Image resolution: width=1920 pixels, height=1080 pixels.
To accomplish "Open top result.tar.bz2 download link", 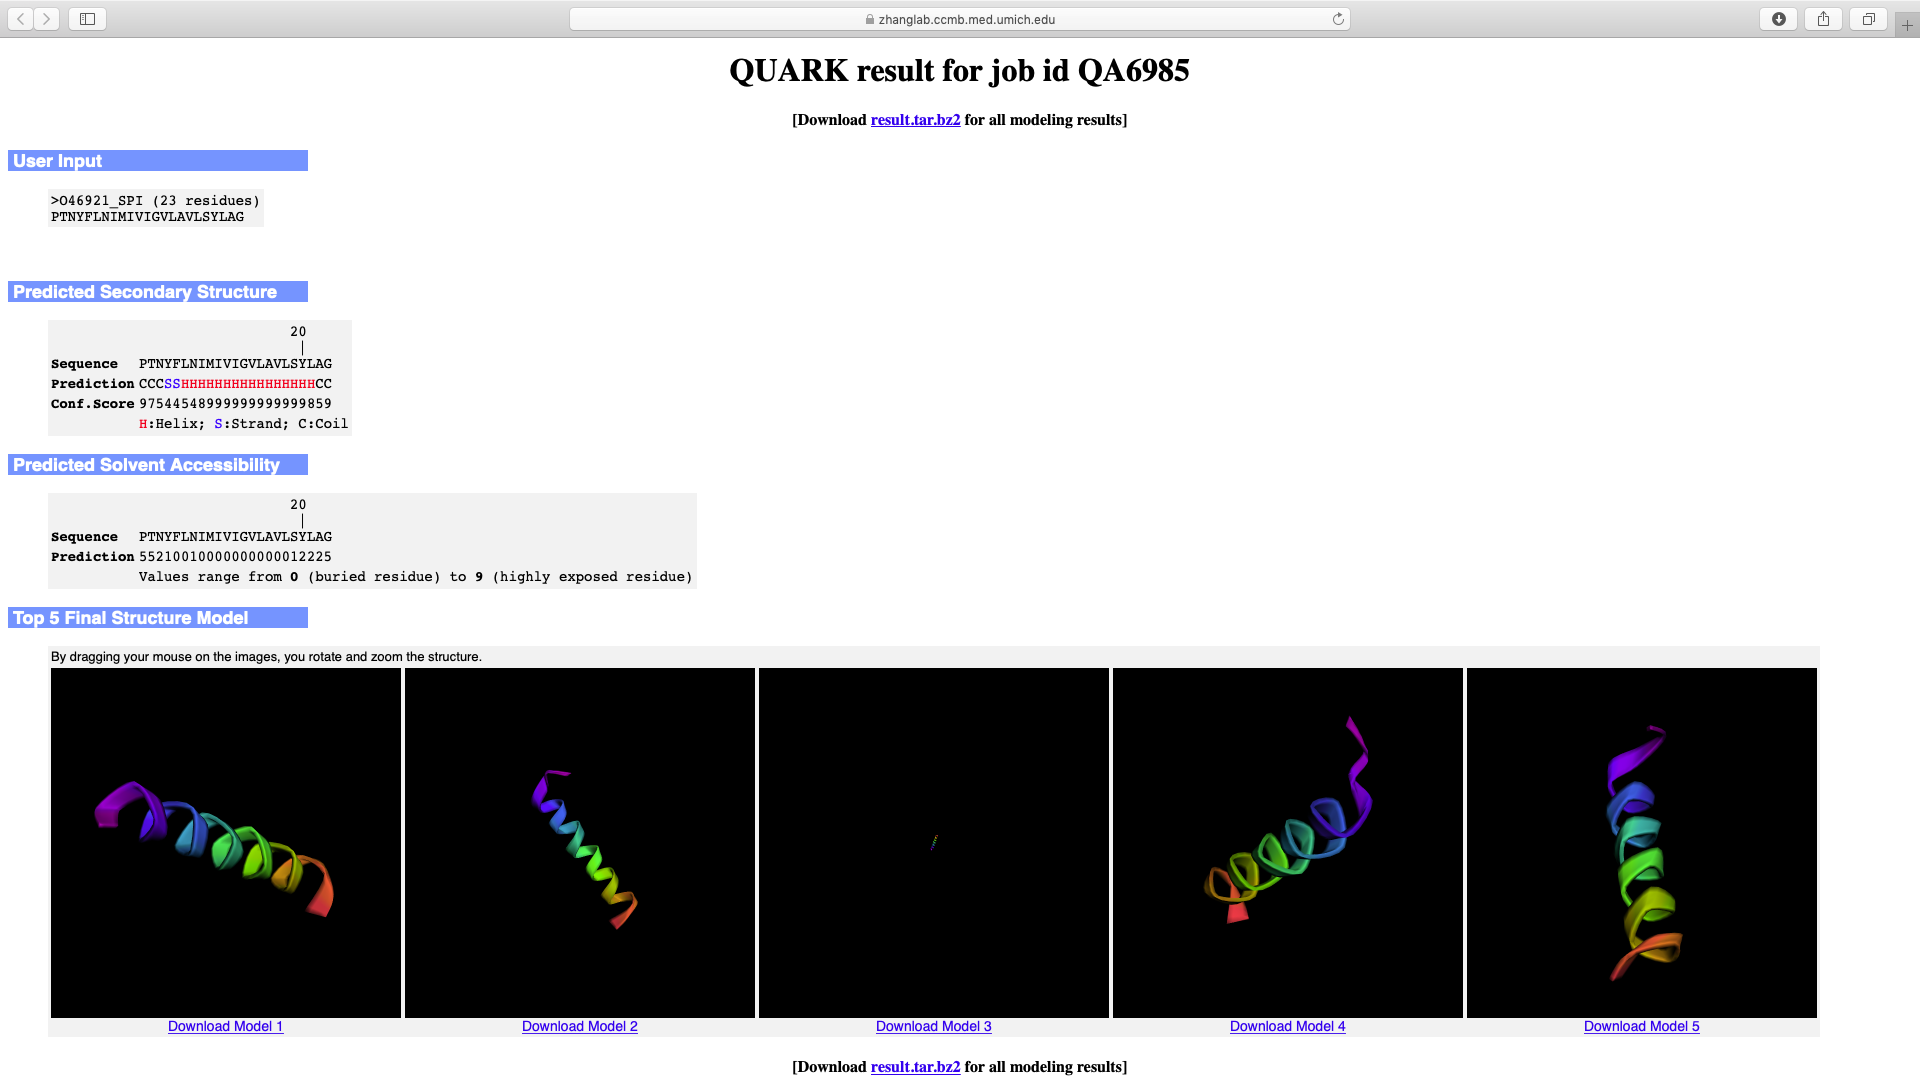I will [x=915, y=120].
